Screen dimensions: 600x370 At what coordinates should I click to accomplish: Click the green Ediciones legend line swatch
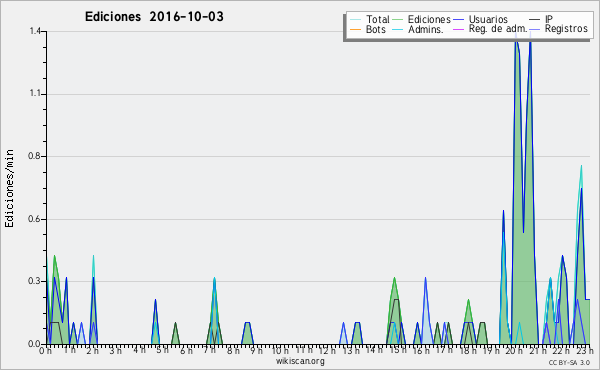point(398,20)
